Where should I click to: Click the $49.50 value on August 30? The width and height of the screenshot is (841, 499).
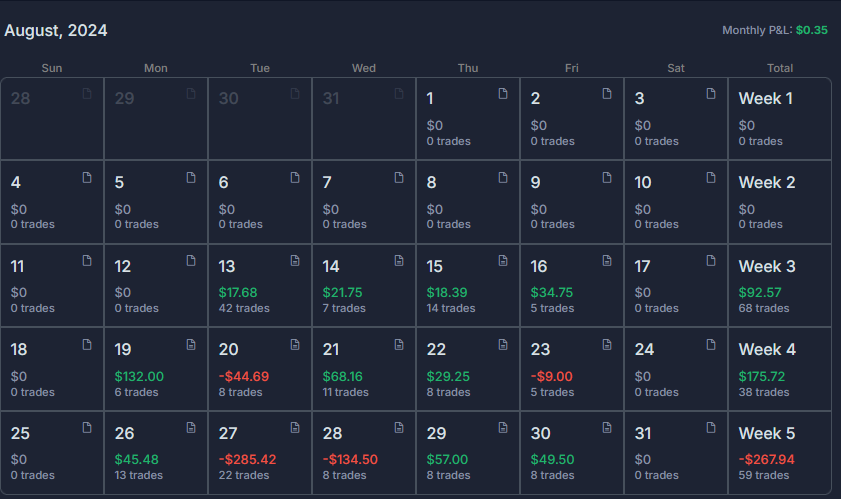552,460
